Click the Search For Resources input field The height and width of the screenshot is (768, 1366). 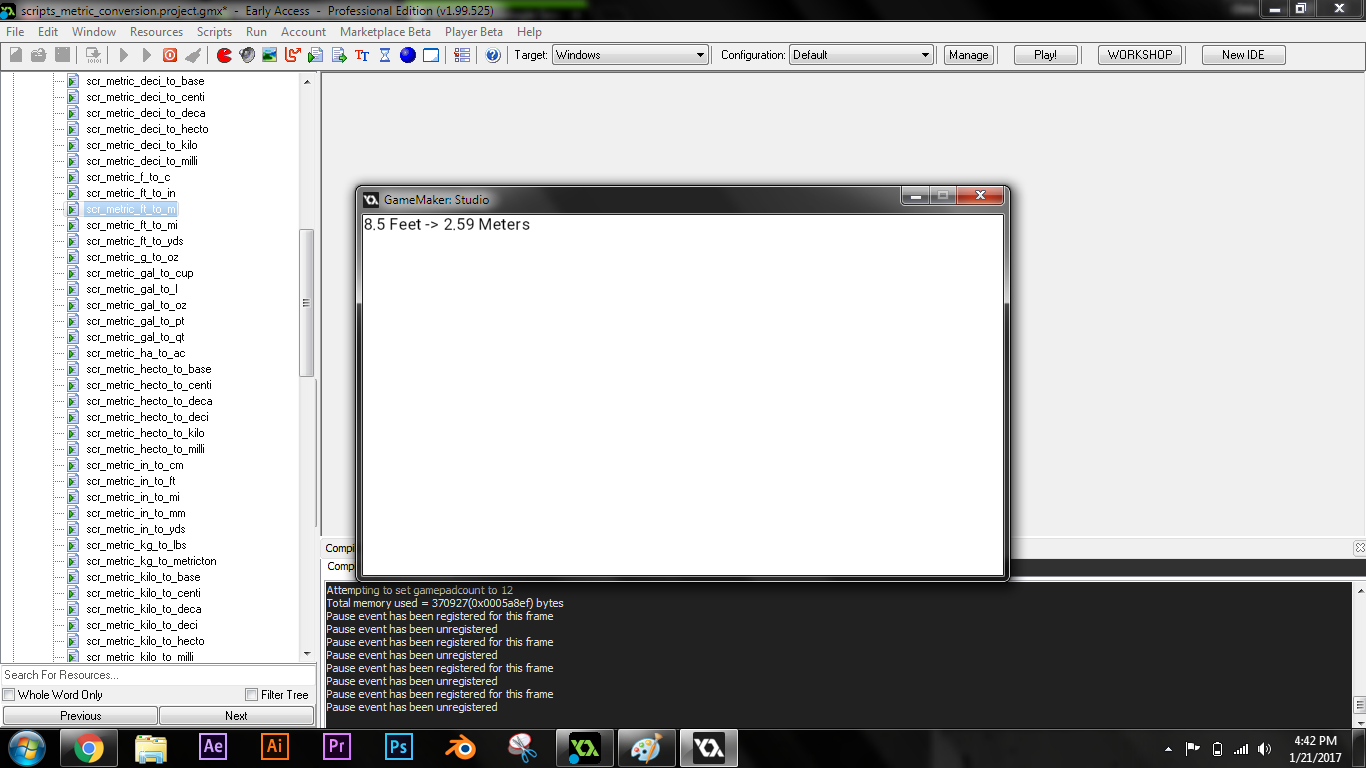(x=158, y=675)
